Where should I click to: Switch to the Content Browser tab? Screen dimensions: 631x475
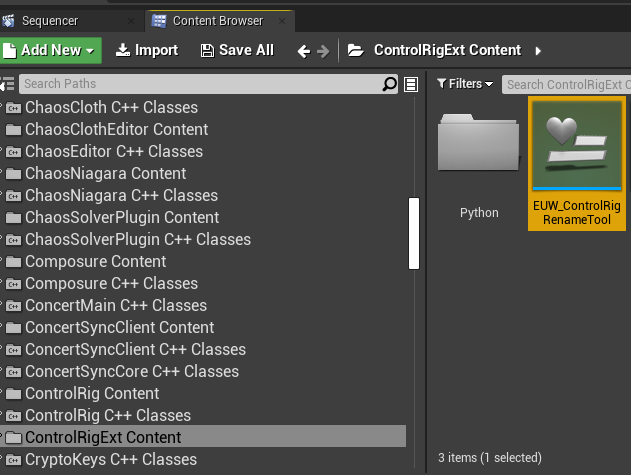[218, 21]
